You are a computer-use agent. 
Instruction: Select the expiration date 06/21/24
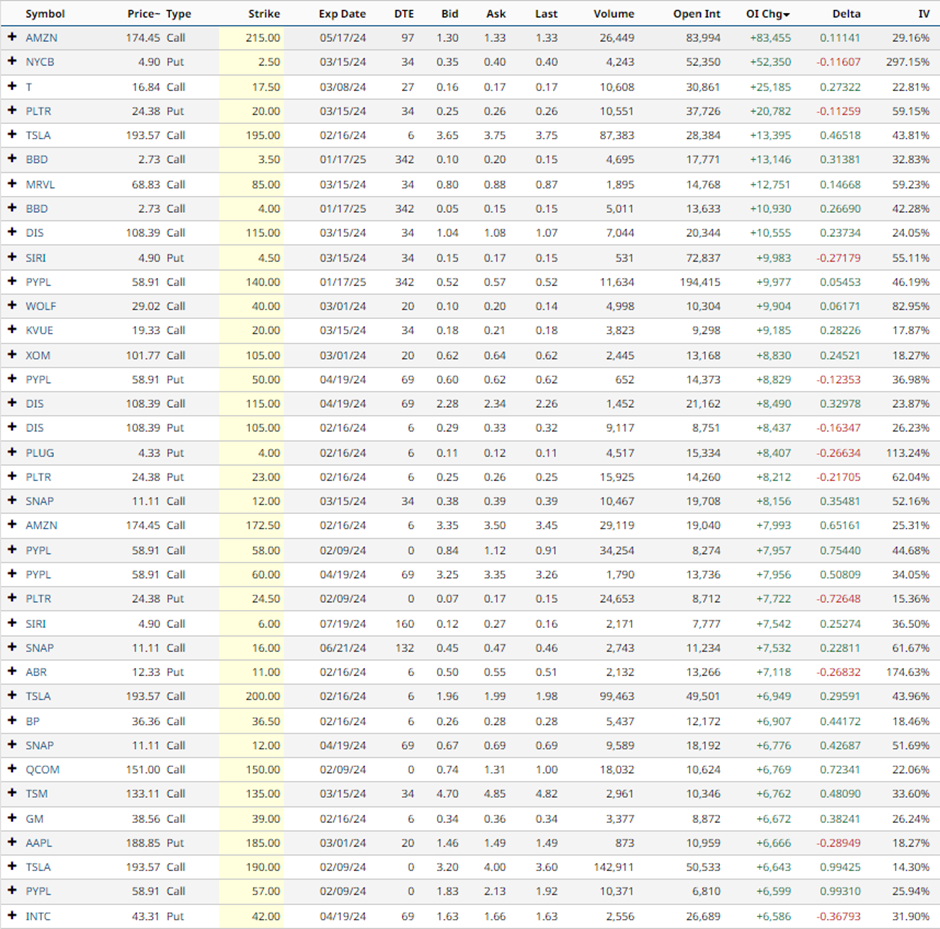[342, 647]
